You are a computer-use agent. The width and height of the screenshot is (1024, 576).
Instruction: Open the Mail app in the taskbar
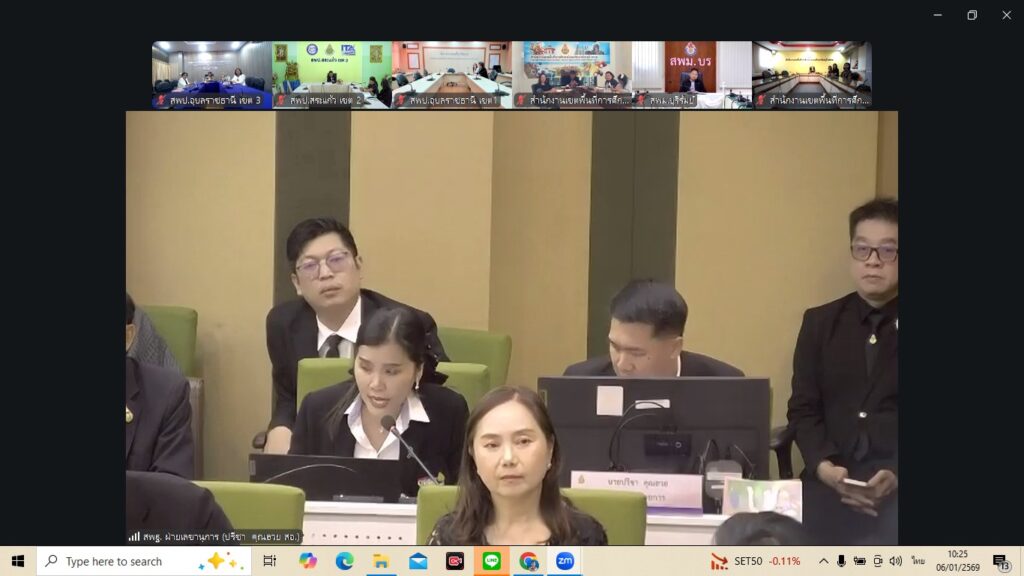click(x=418, y=561)
